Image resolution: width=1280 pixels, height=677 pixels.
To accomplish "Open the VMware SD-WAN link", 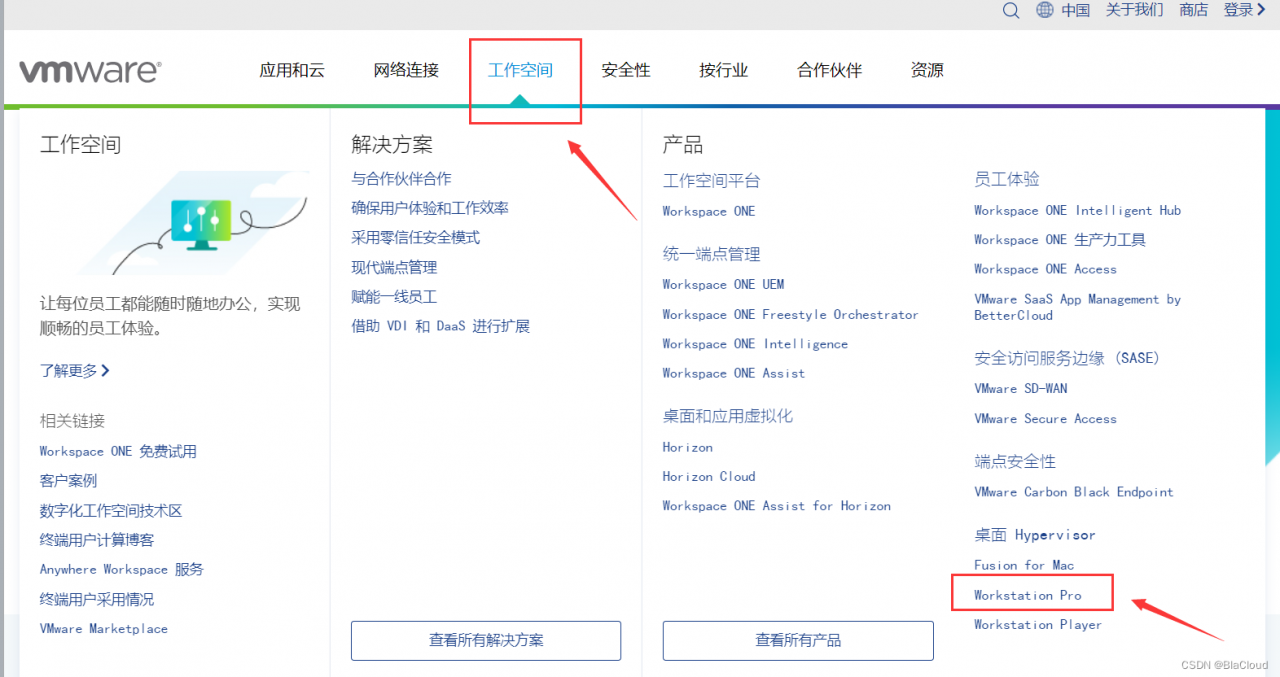I will 1021,388.
